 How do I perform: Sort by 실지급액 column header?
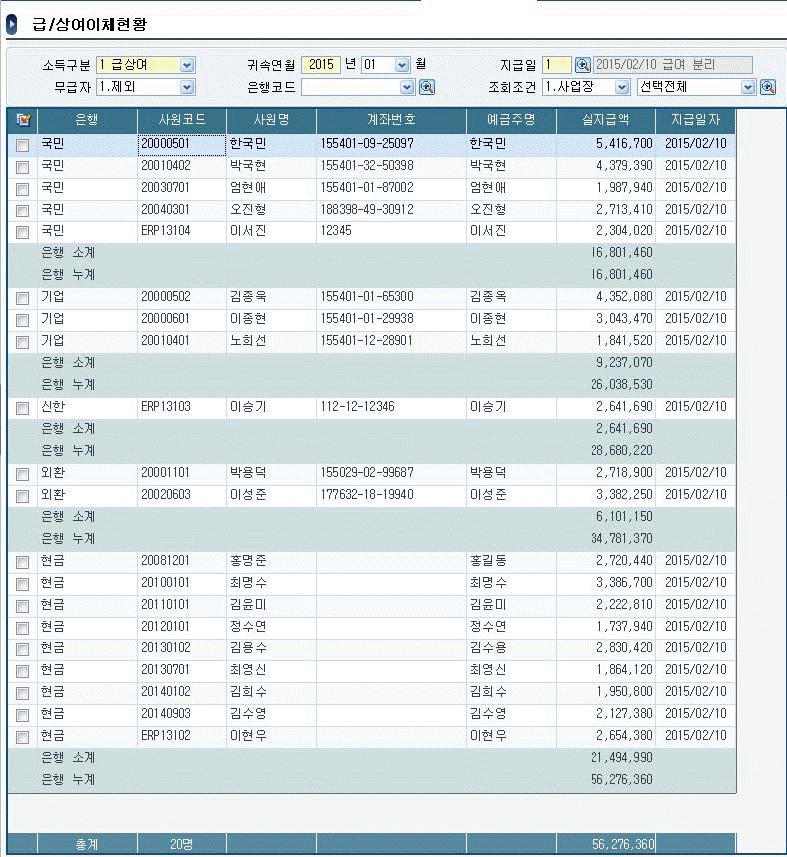click(606, 121)
